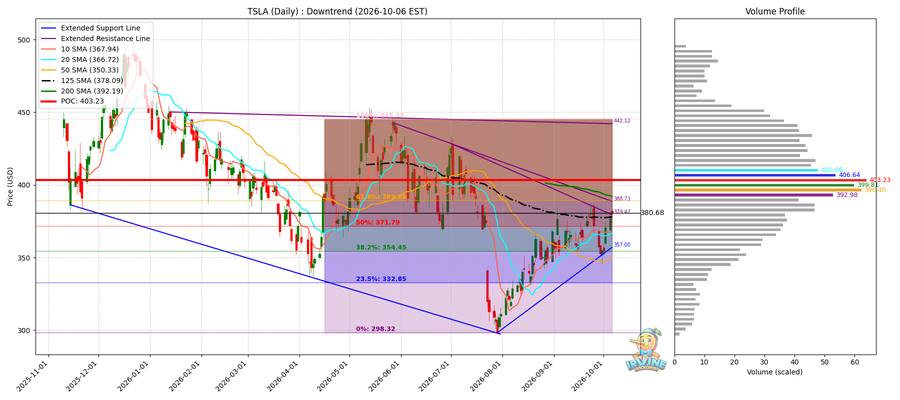Screen dimensions: 900x400
Task: Click the POC: 403.23 legend entry
Action: click(x=71, y=103)
